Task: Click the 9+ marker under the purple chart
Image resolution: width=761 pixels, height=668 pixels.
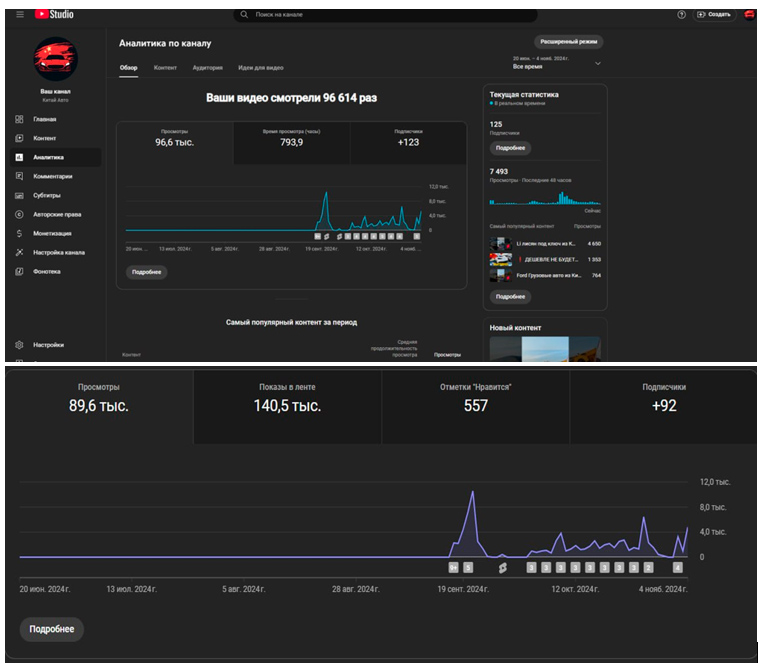Action: [x=453, y=568]
